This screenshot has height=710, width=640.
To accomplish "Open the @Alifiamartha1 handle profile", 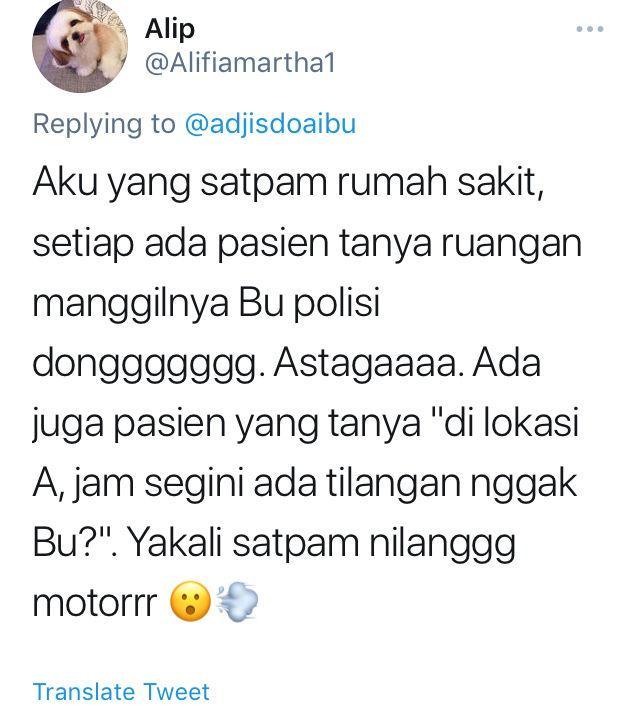I will (x=240, y=63).
